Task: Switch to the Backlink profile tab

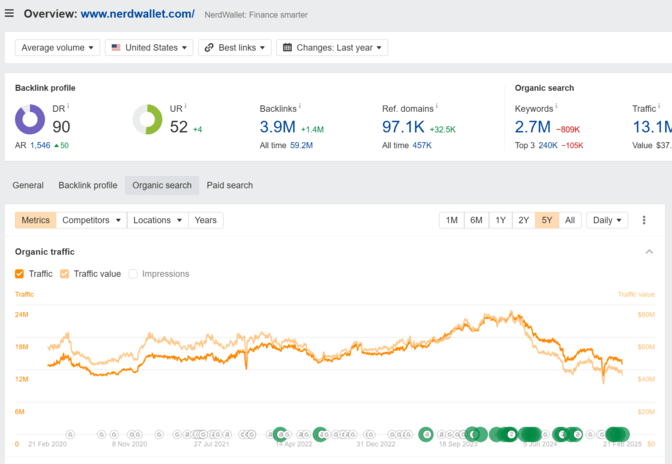Action: pyautogui.click(x=88, y=185)
